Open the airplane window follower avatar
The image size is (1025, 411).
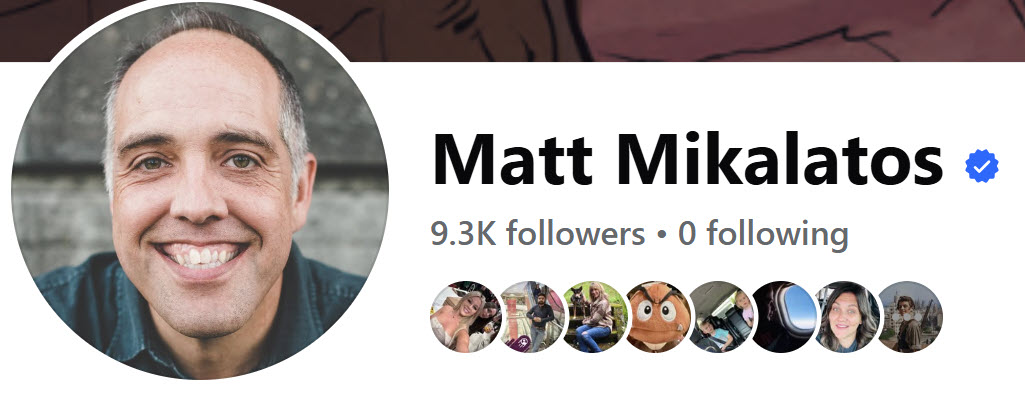tap(784, 317)
